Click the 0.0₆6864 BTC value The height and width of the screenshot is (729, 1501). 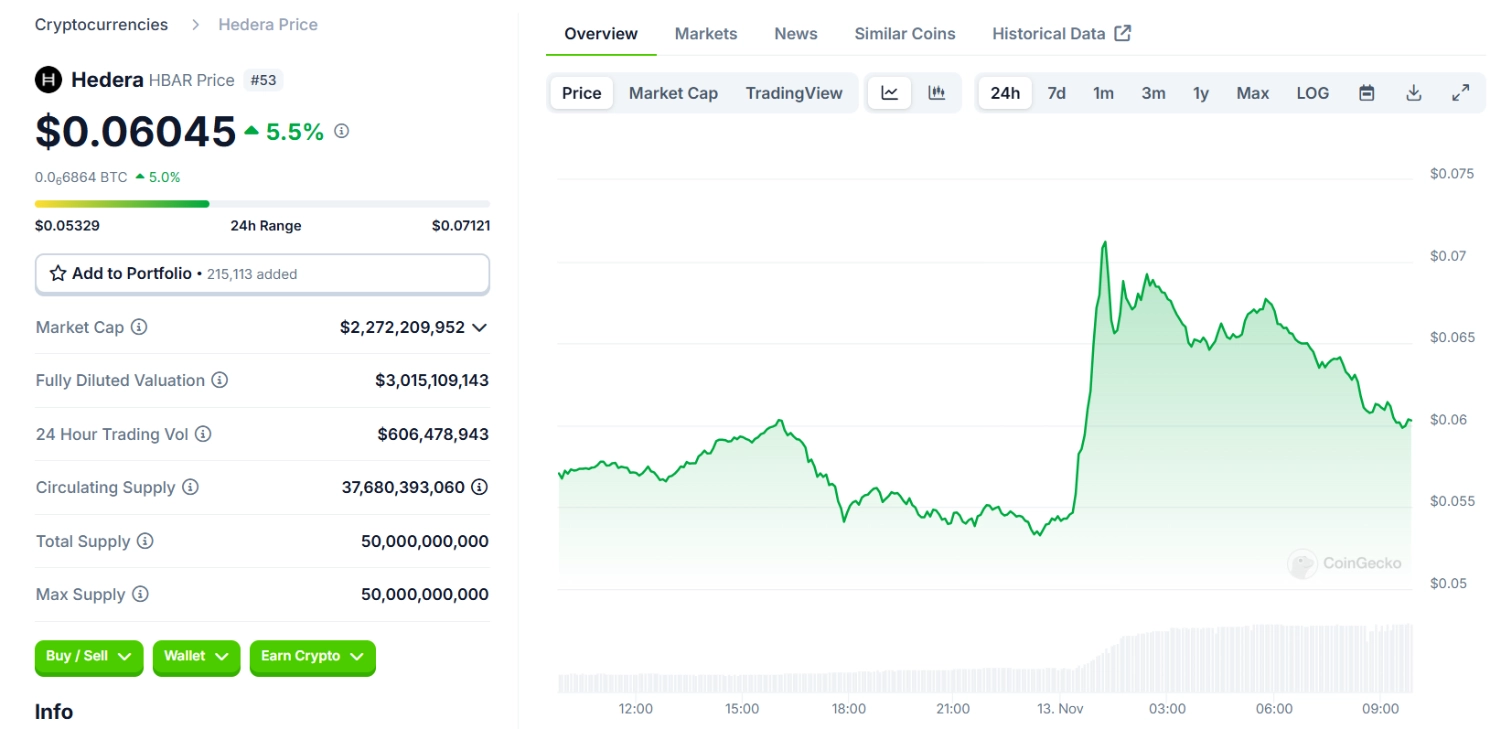click(81, 177)
